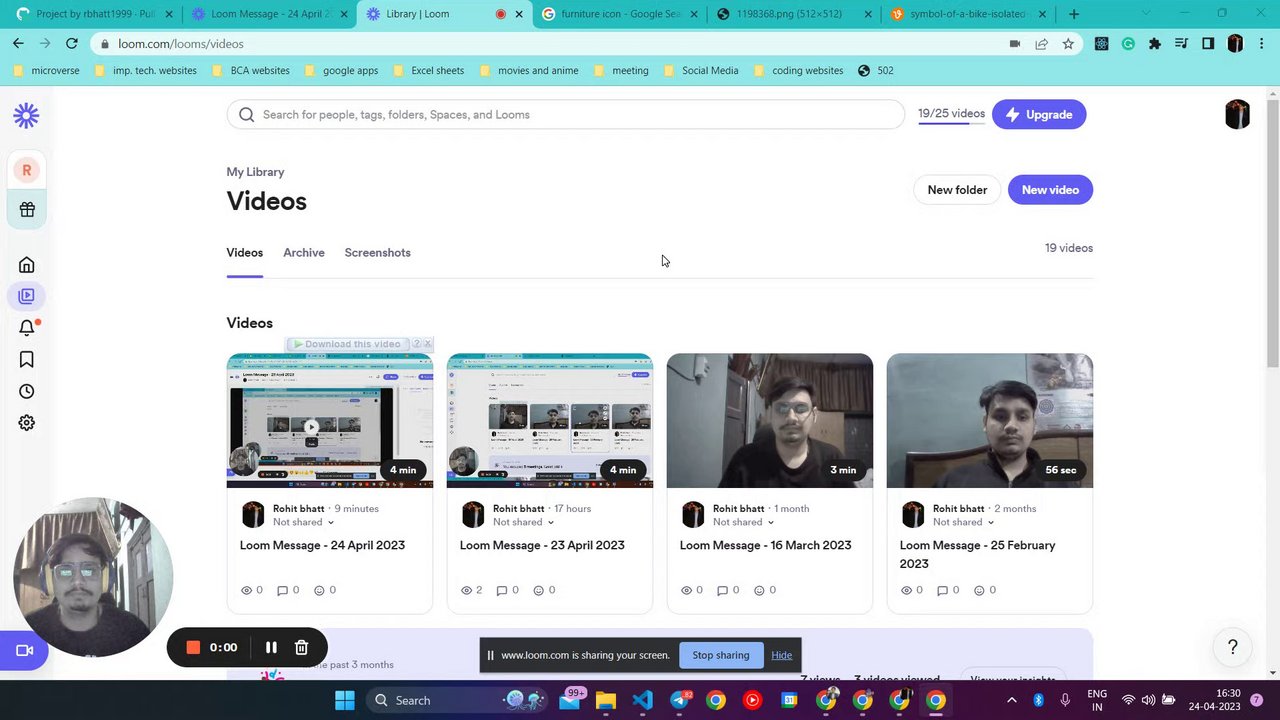Open the clock History sidebar icon
This screenshot has width=1280, height=720.
pos(27,391)
